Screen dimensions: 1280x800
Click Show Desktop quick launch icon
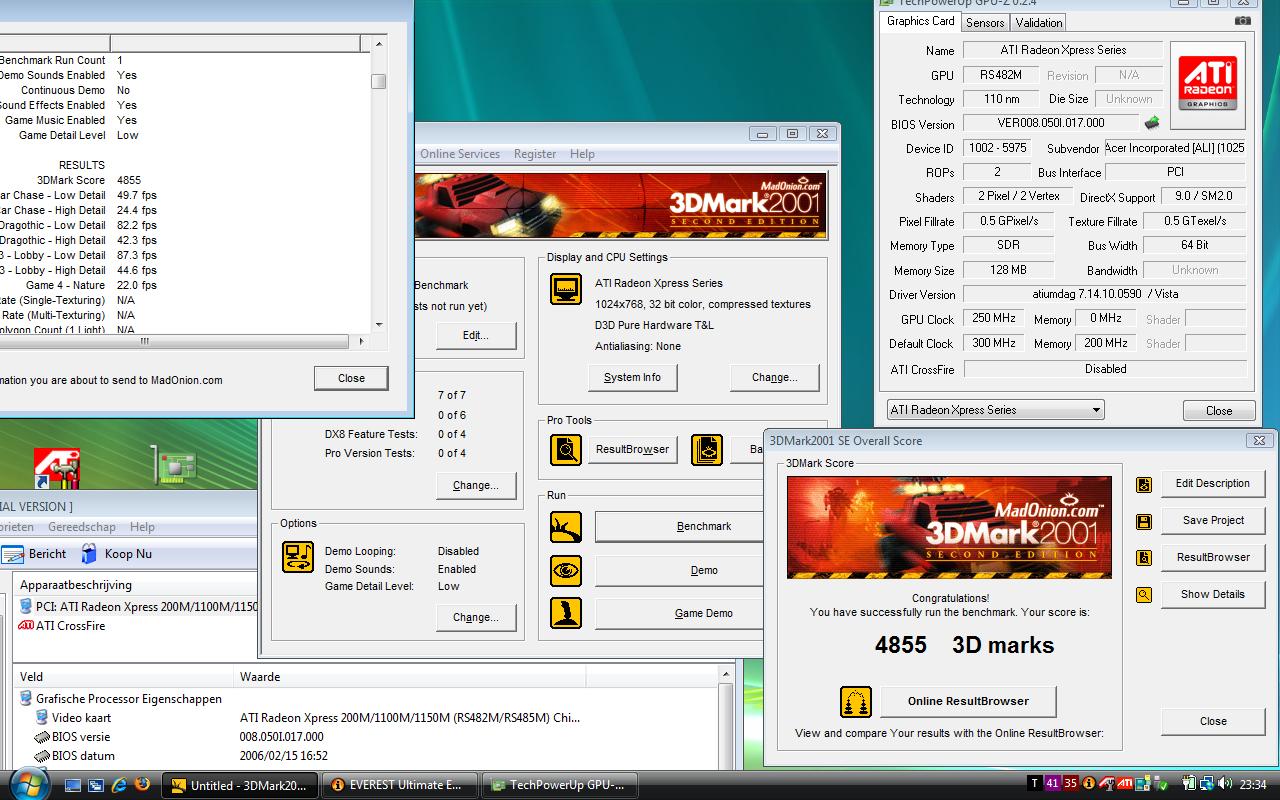coord(73,786)
